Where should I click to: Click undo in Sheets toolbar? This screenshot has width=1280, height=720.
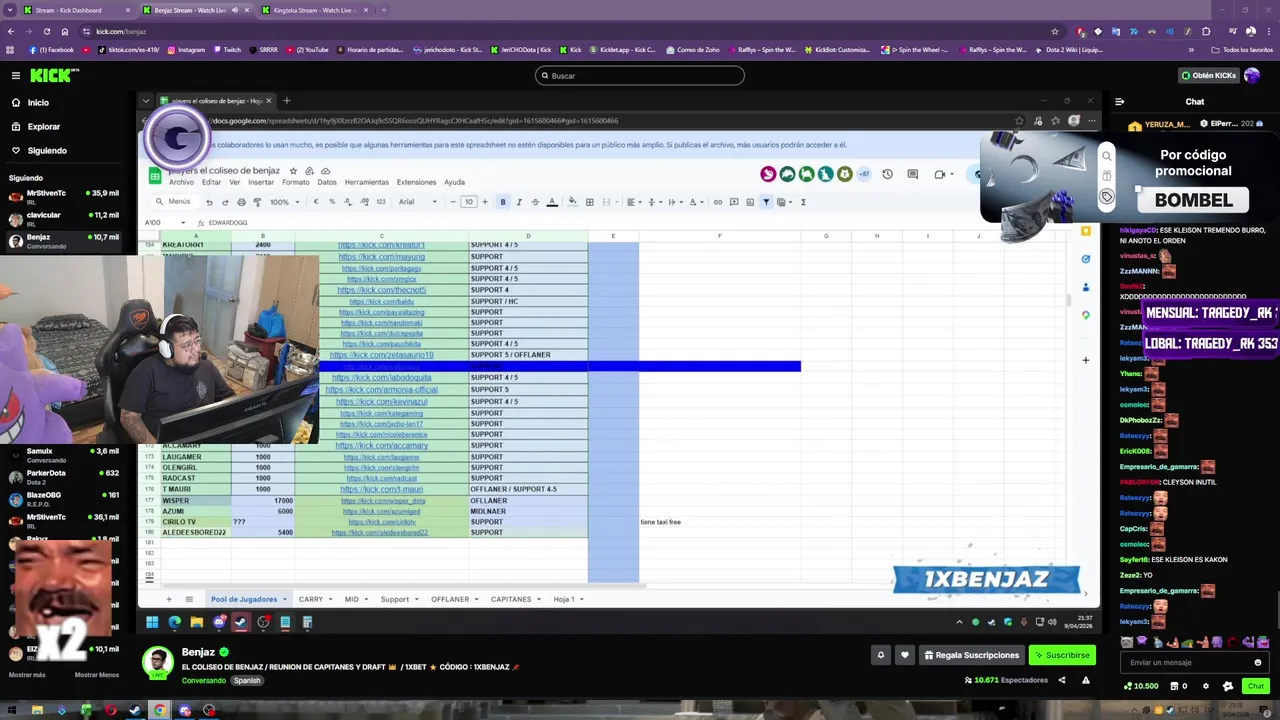point(209,202)
